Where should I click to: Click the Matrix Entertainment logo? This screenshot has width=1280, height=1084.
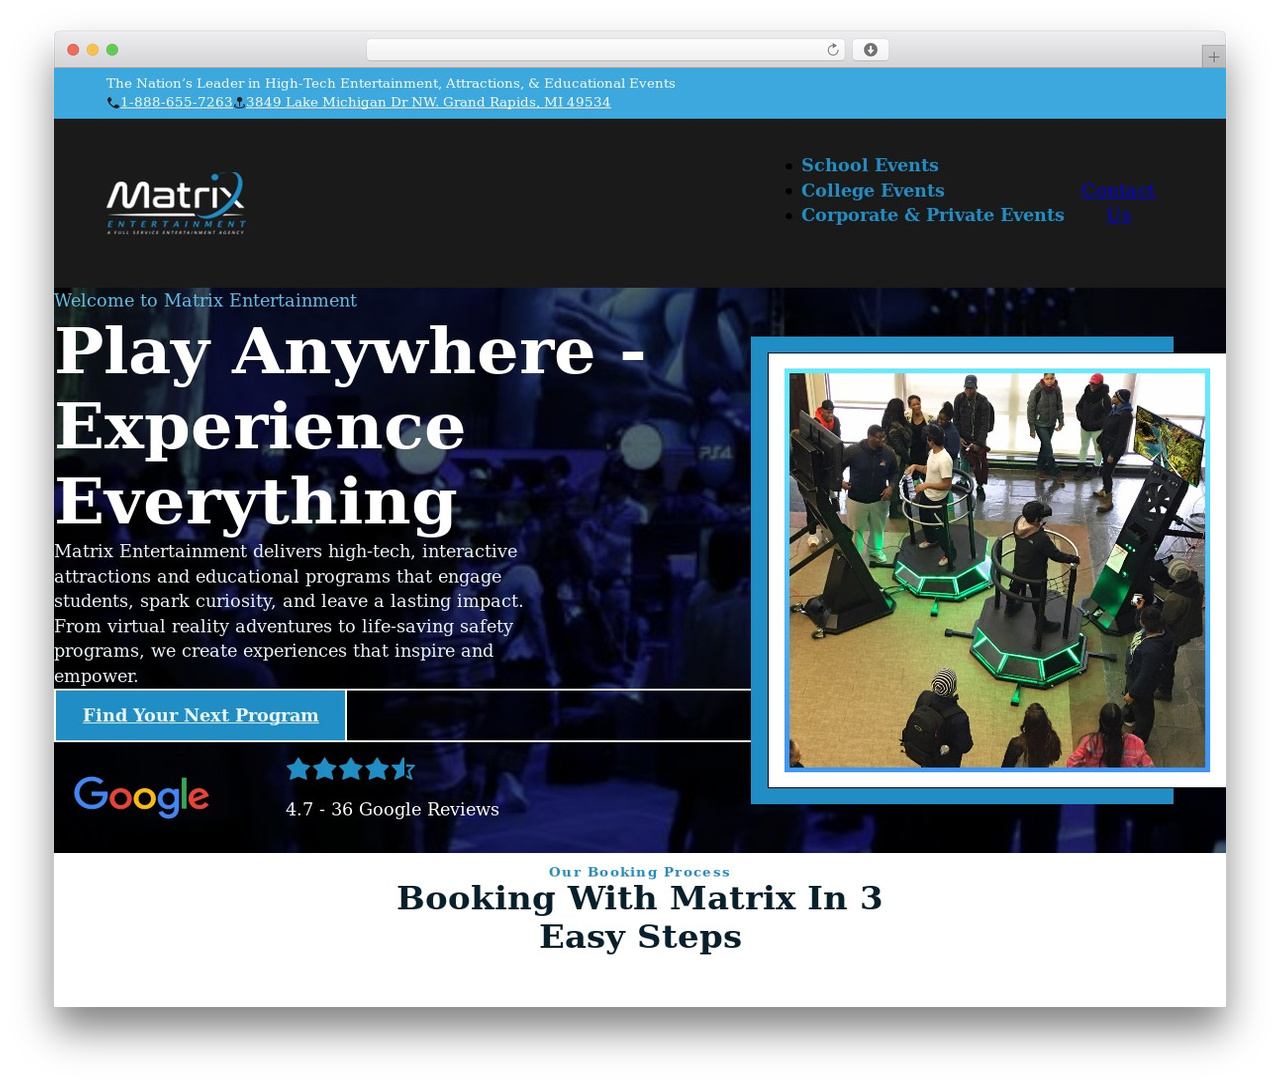(x=176, y=203)
